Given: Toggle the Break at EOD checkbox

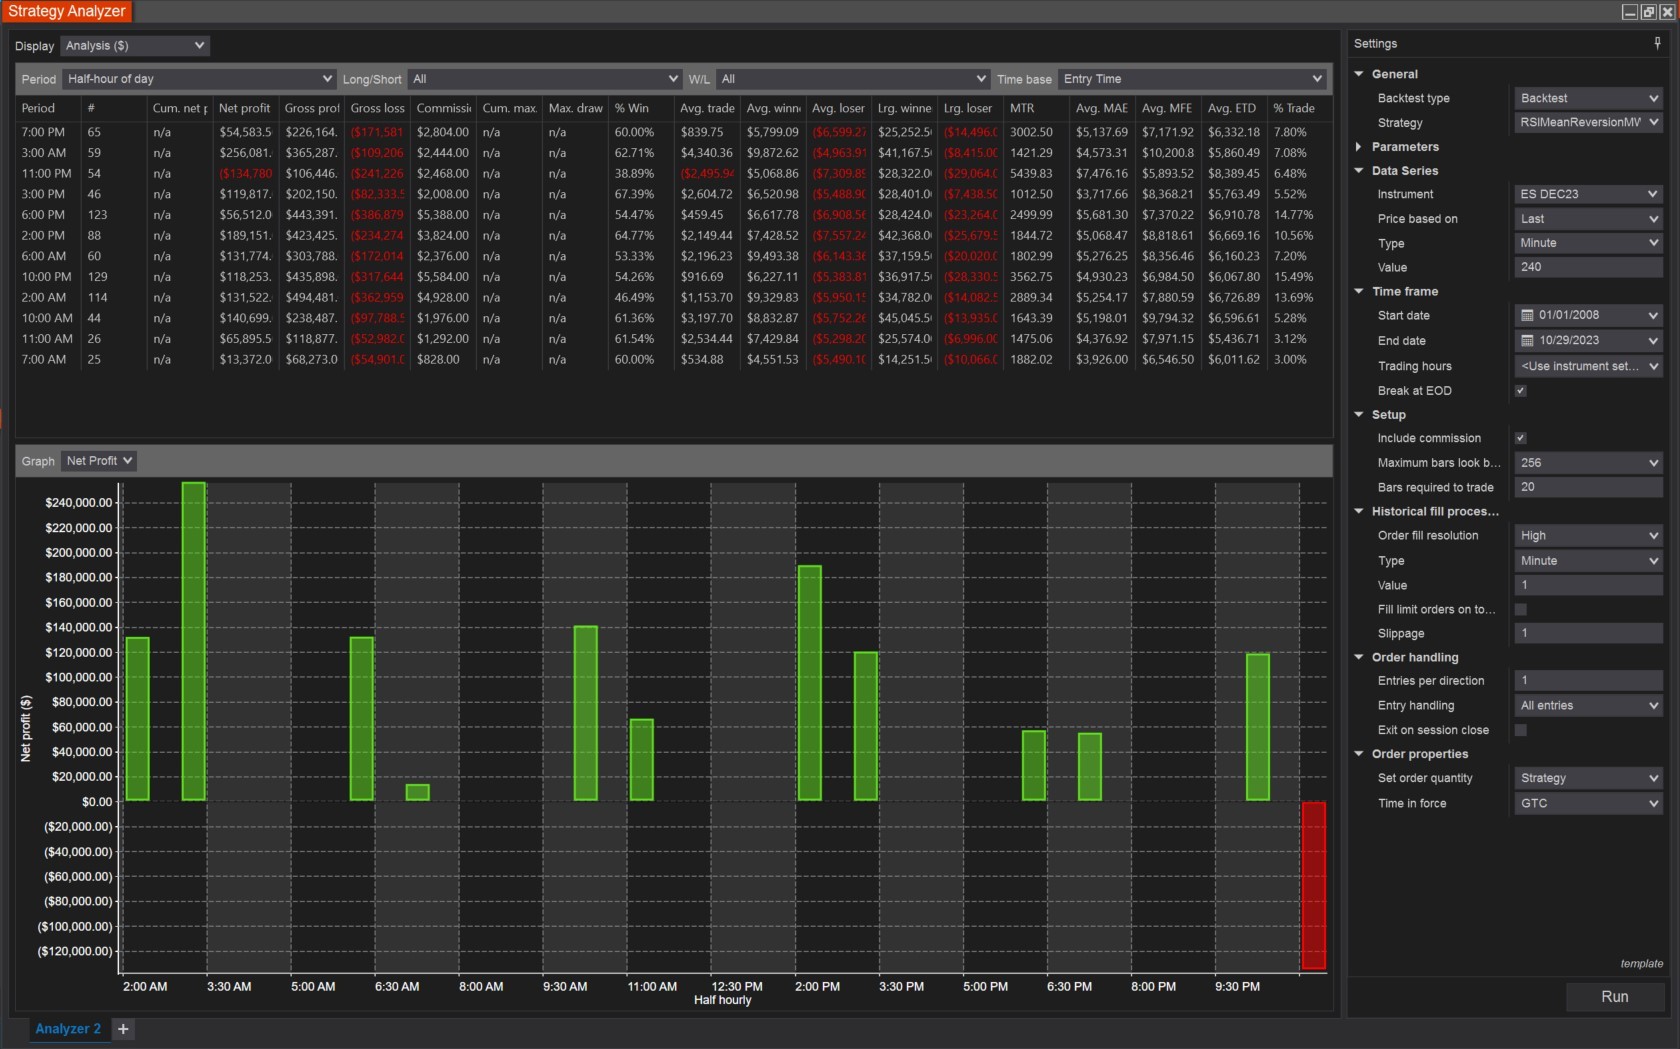Looking at the screenshot, I should pos(1521,391).
